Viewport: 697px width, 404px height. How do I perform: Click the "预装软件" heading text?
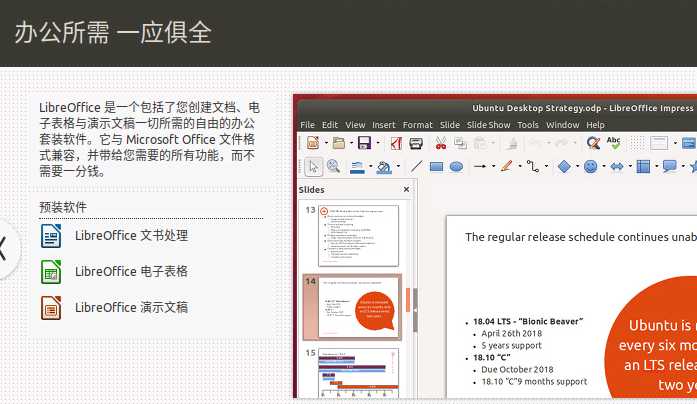tap(63, 207)
